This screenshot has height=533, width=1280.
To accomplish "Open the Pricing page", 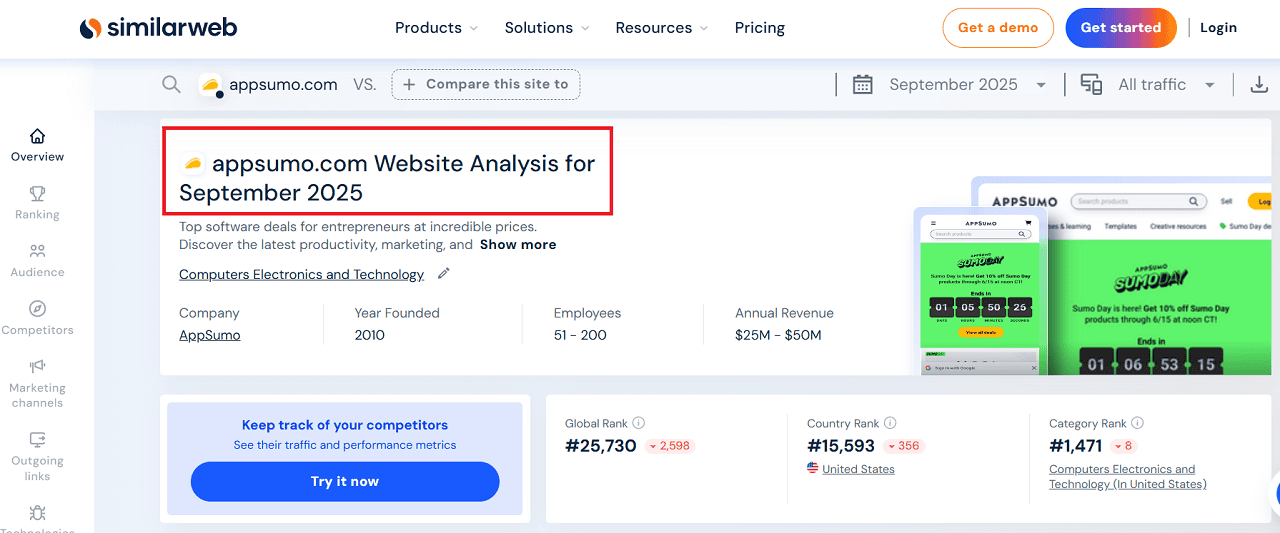I will point(760,28).
